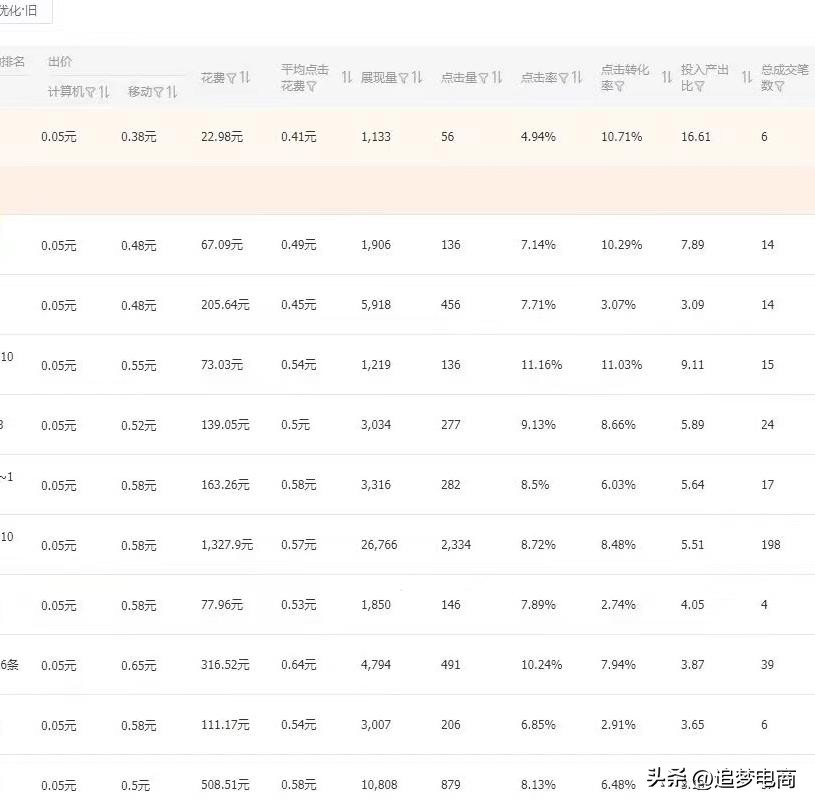This screenshot has width=815, height=807.
Task: Expand the 点击率 sort control
Action: pos(575,77)
